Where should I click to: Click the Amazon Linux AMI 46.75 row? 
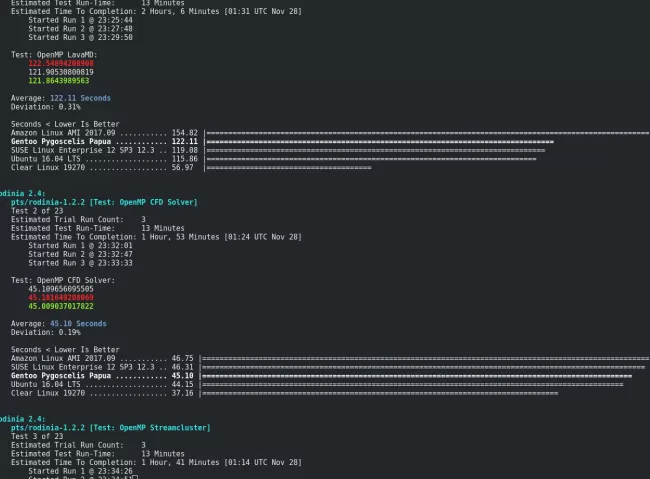(x=330, y=359)
